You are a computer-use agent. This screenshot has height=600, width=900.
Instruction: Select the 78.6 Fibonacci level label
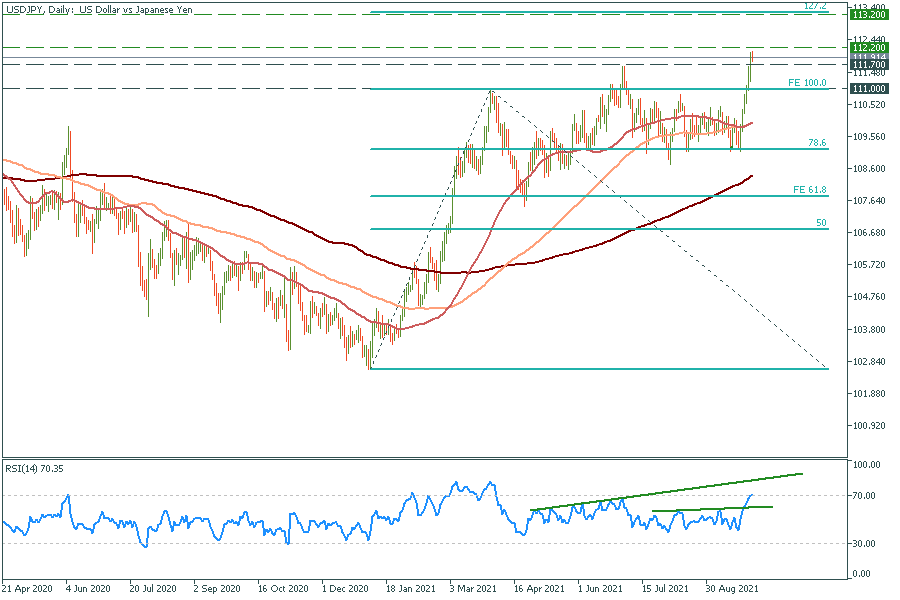[x=817, y=143]
